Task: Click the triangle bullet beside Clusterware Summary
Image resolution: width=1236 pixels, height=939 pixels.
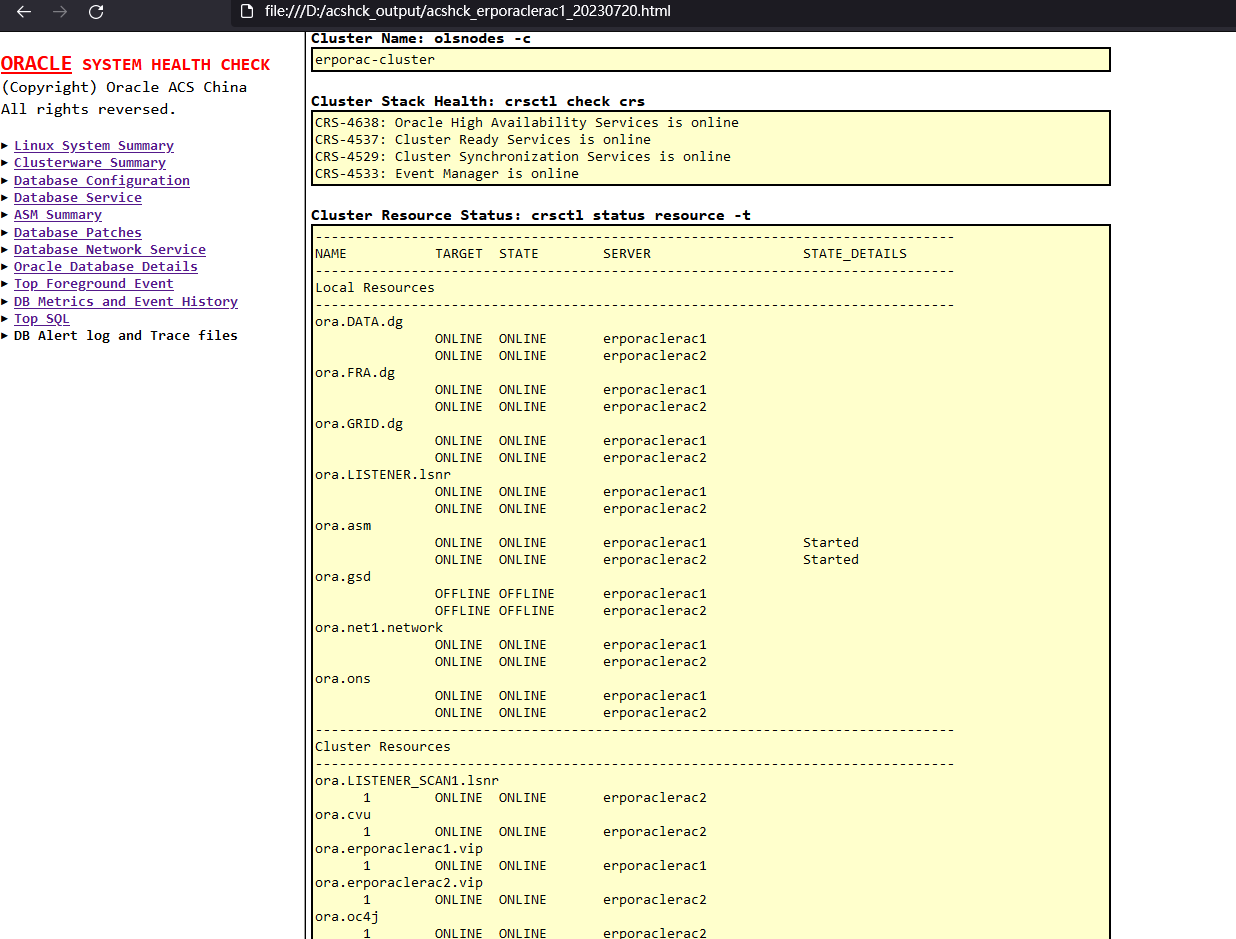Action: (5, 163)
